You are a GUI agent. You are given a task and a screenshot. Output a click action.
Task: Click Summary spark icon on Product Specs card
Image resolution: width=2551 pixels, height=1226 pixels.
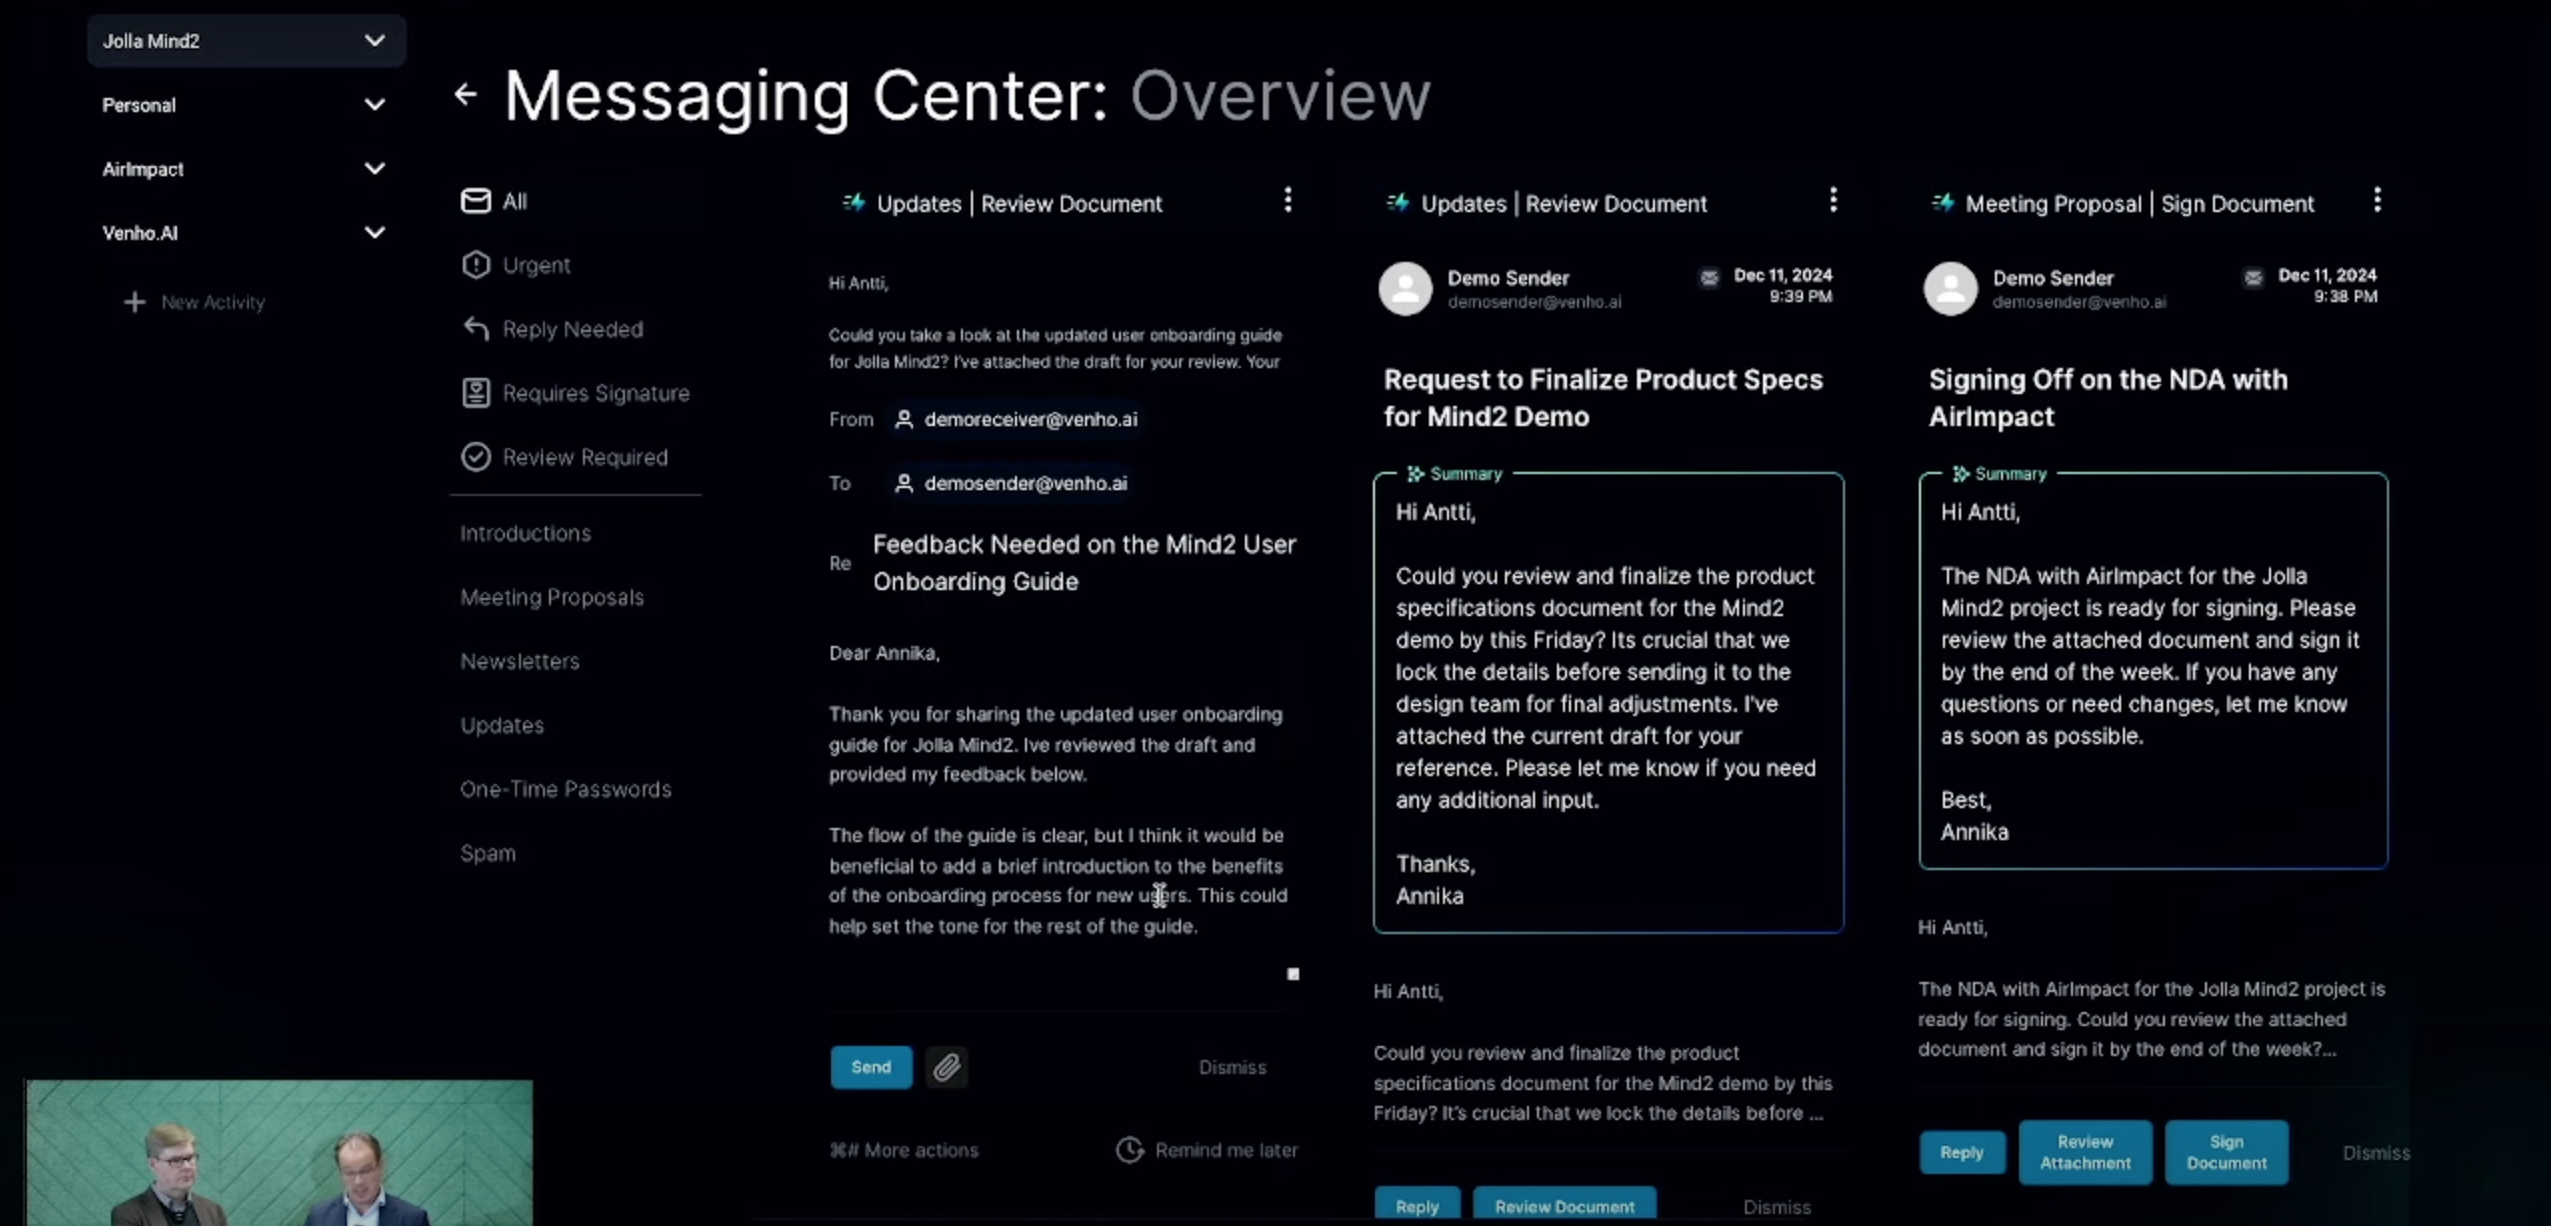click(1415, 474)
